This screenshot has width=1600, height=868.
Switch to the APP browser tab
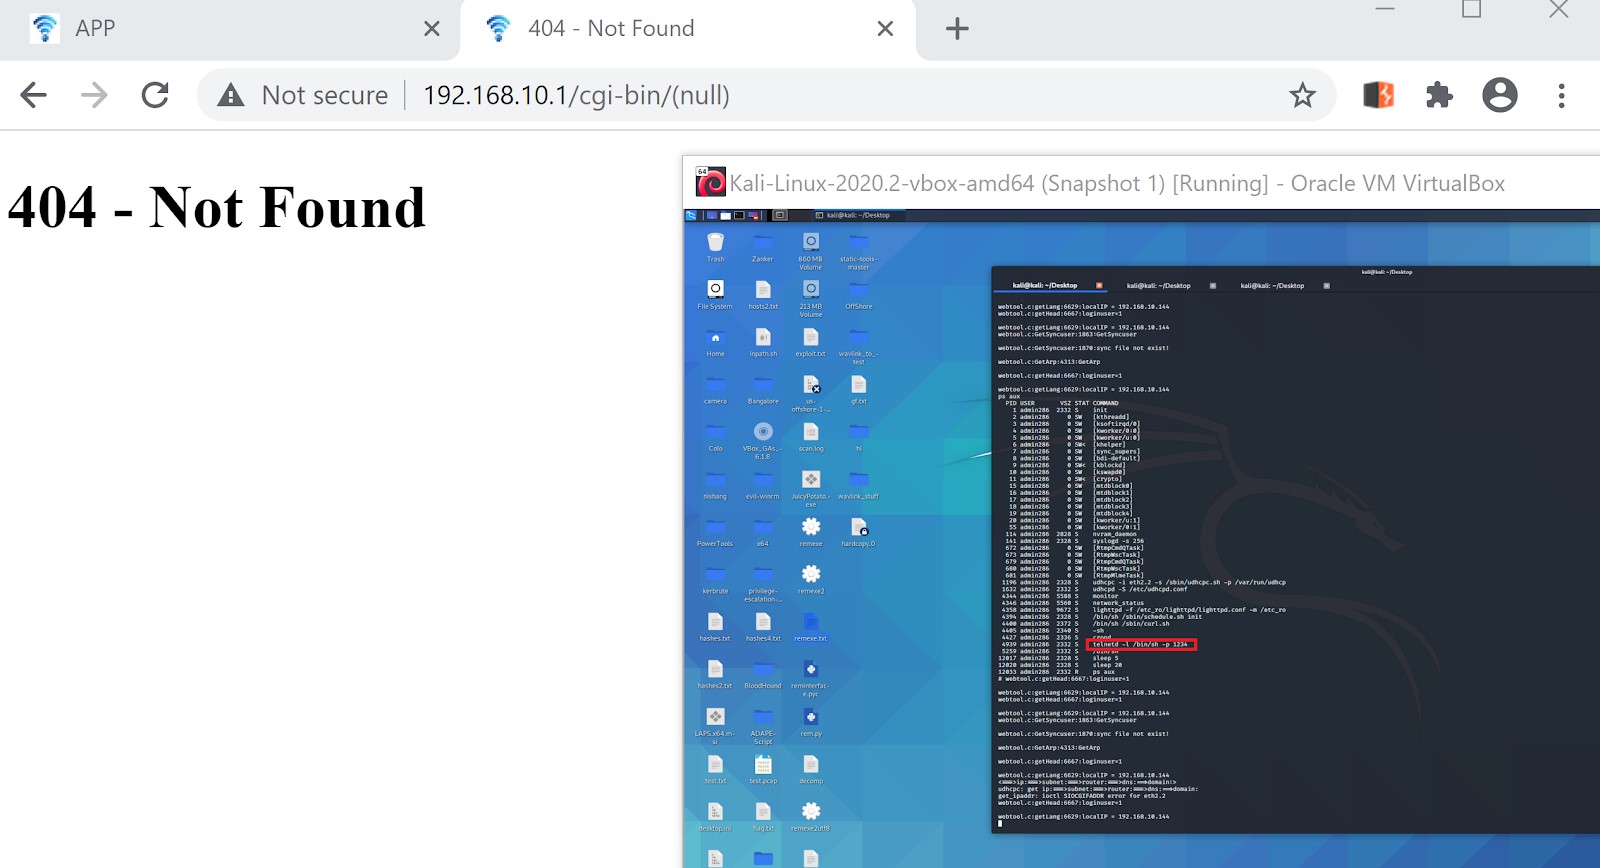point(230,29)
